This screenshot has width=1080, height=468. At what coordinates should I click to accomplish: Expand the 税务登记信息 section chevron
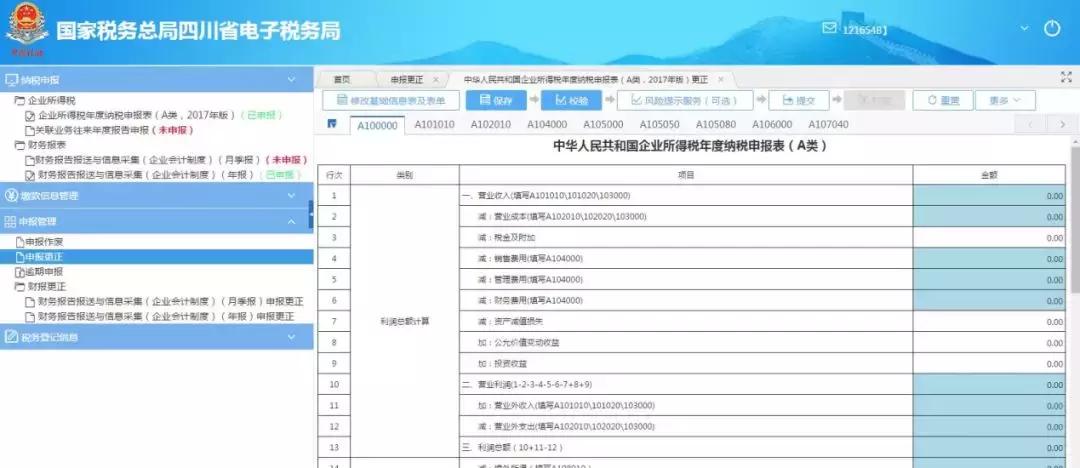coord(291,337)
